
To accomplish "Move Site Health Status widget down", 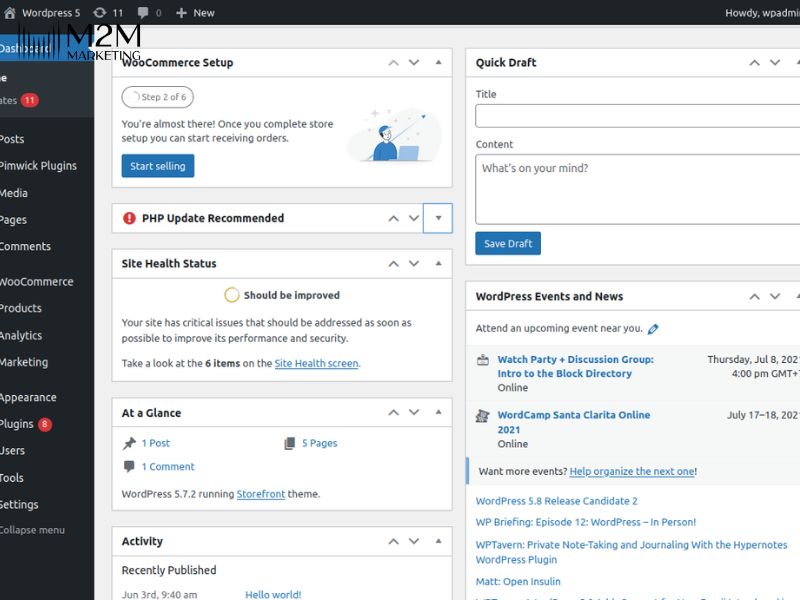I will point(414,264).
